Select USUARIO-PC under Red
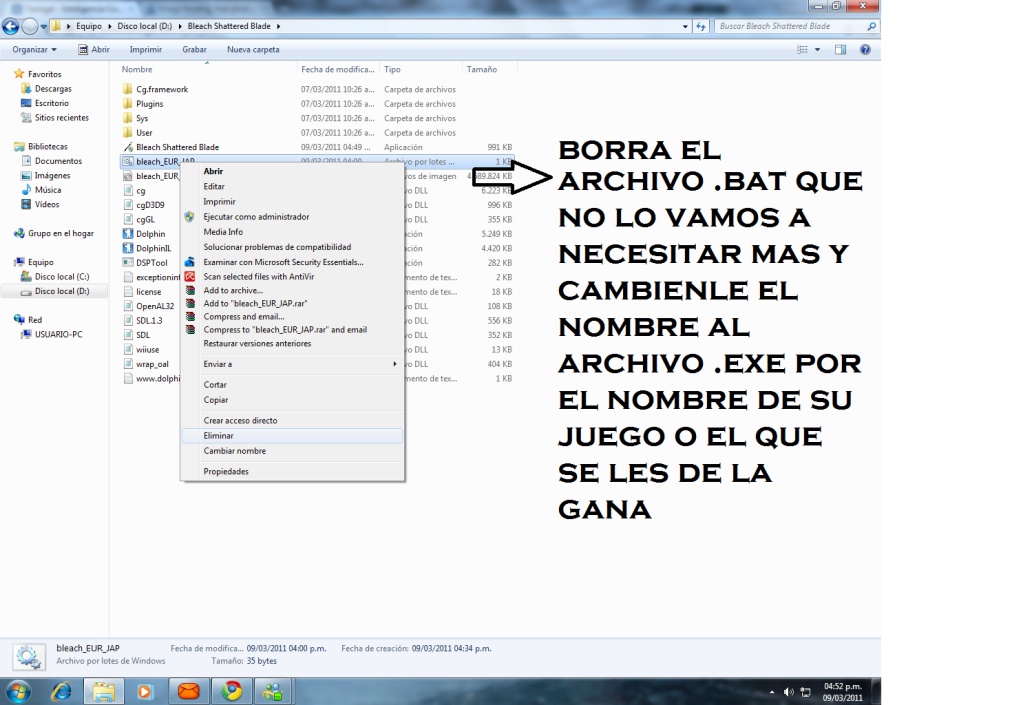 coord(59,335)
